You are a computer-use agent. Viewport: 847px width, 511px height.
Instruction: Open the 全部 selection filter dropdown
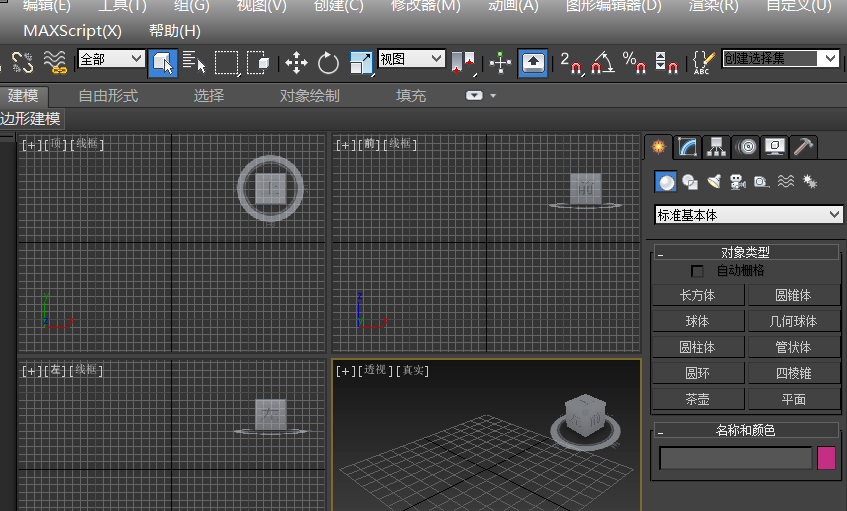(112, 58)
